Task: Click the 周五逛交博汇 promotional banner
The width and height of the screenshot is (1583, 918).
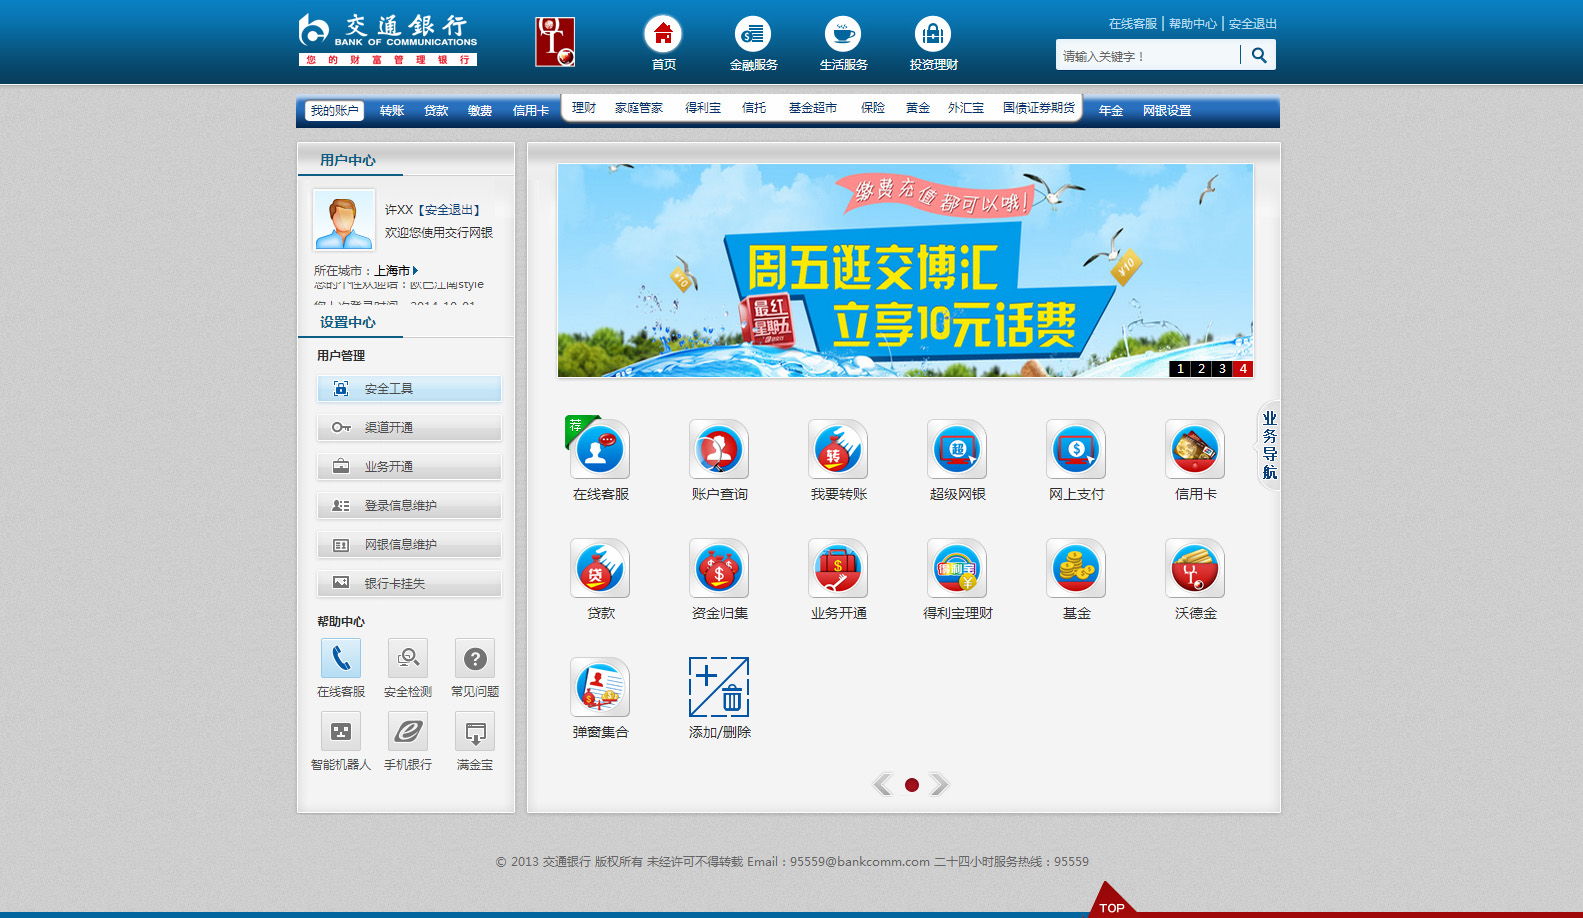Action: (x=905, y=270)
